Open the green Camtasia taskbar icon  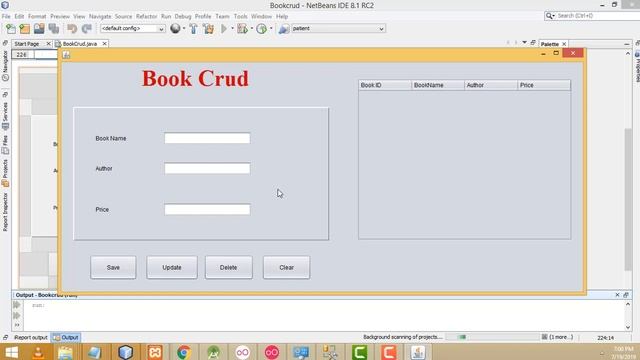[x=360, y=352]
